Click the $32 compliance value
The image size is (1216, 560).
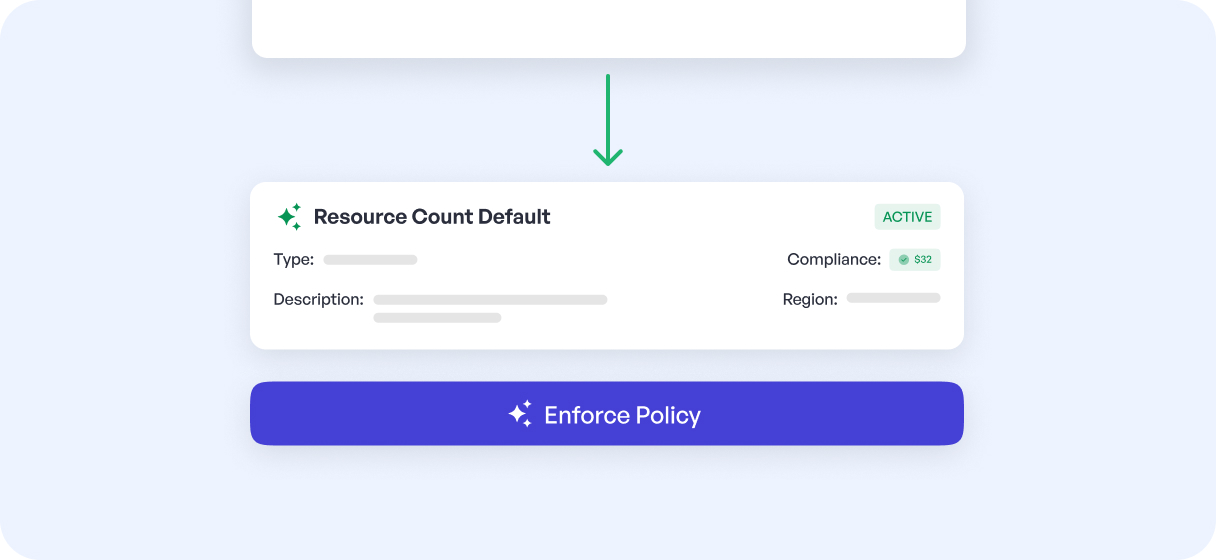pyautogui.click(x=922, y=260)
